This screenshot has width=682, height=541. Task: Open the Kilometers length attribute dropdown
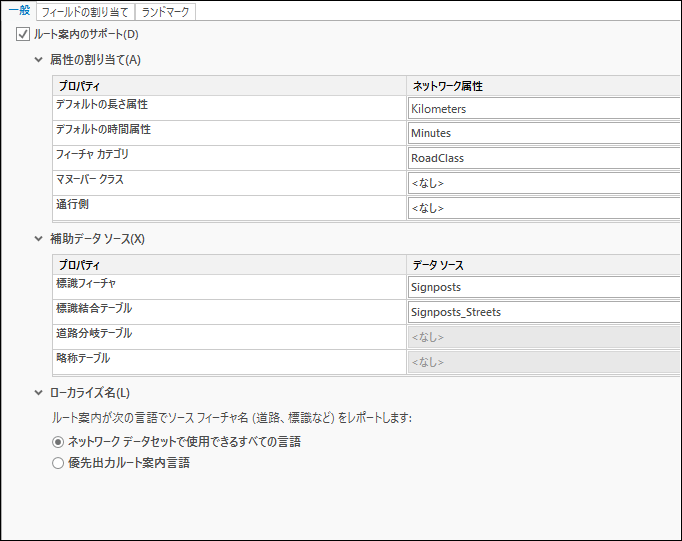pos(544,108)
